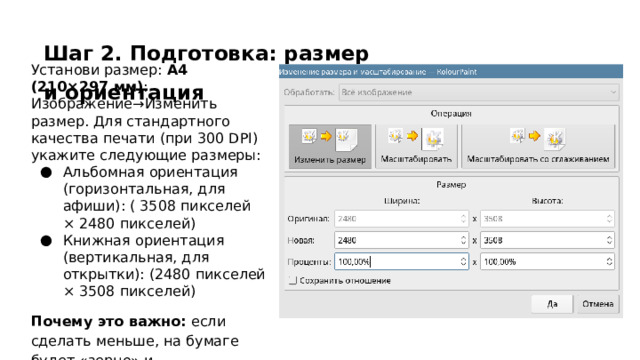This screenshot has width=640, height=360.
Task: Click the smooth scale icon above Масштабировать со сглаживанием
Action: pos(538,139)
